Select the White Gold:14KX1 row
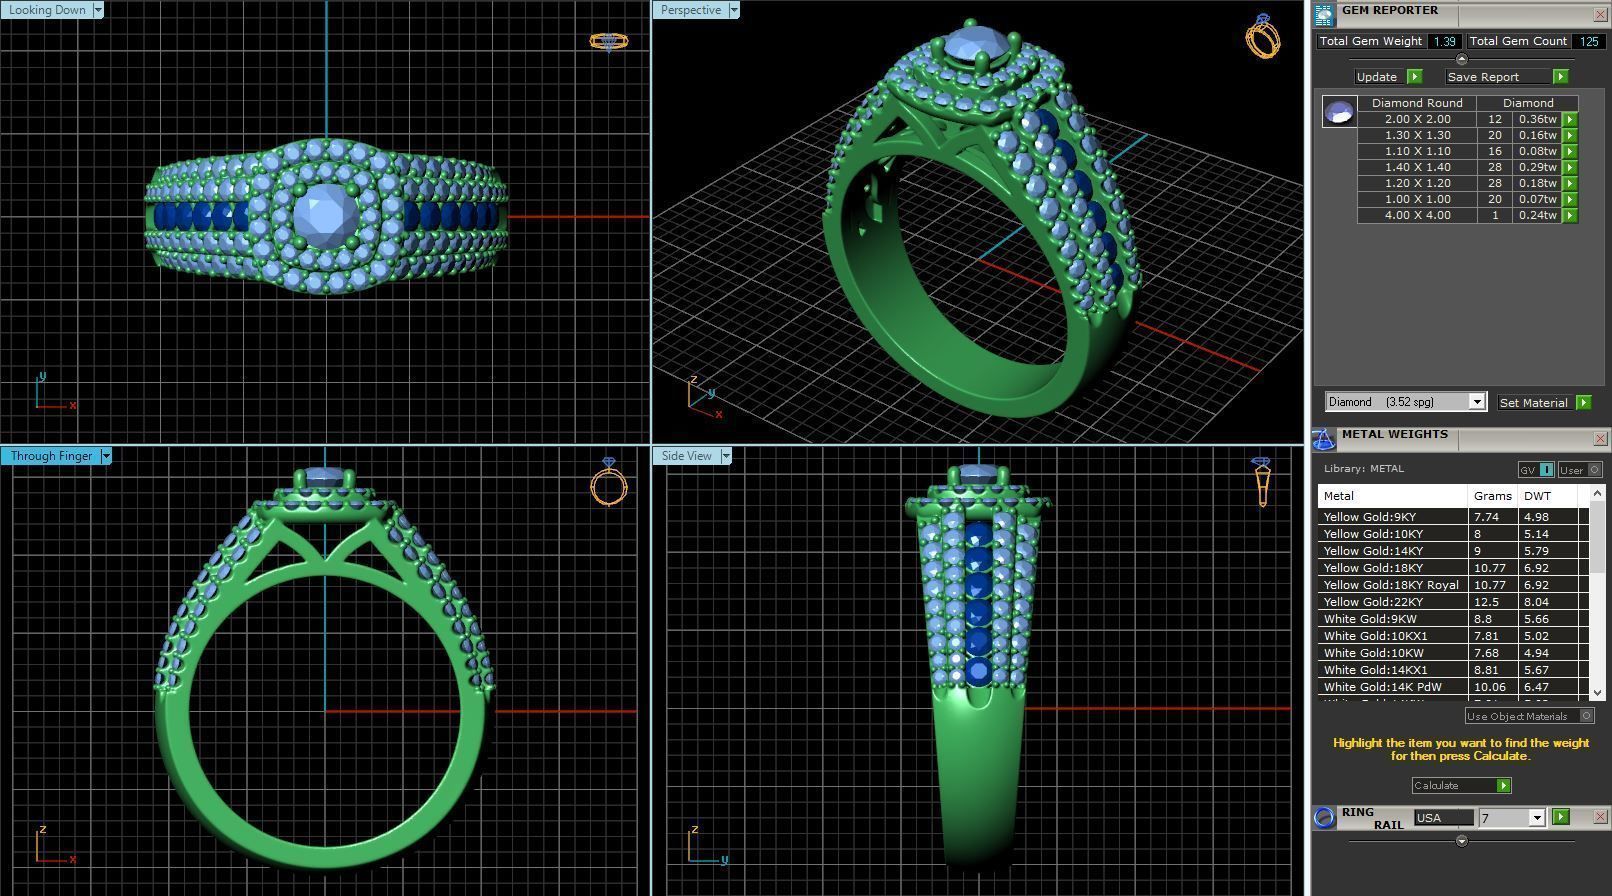This screenshot has width=1612, height=896. point(1453,670)
